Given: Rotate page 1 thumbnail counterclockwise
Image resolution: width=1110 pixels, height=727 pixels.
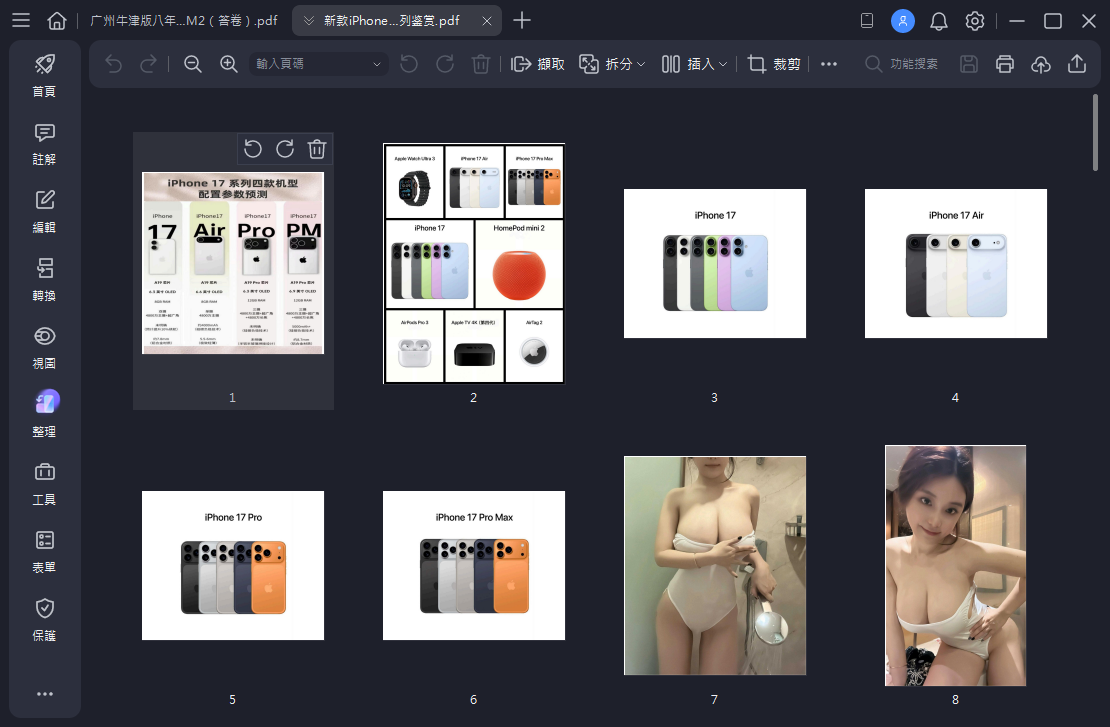Looking at the screenshot, I should (x=253, y=149).
